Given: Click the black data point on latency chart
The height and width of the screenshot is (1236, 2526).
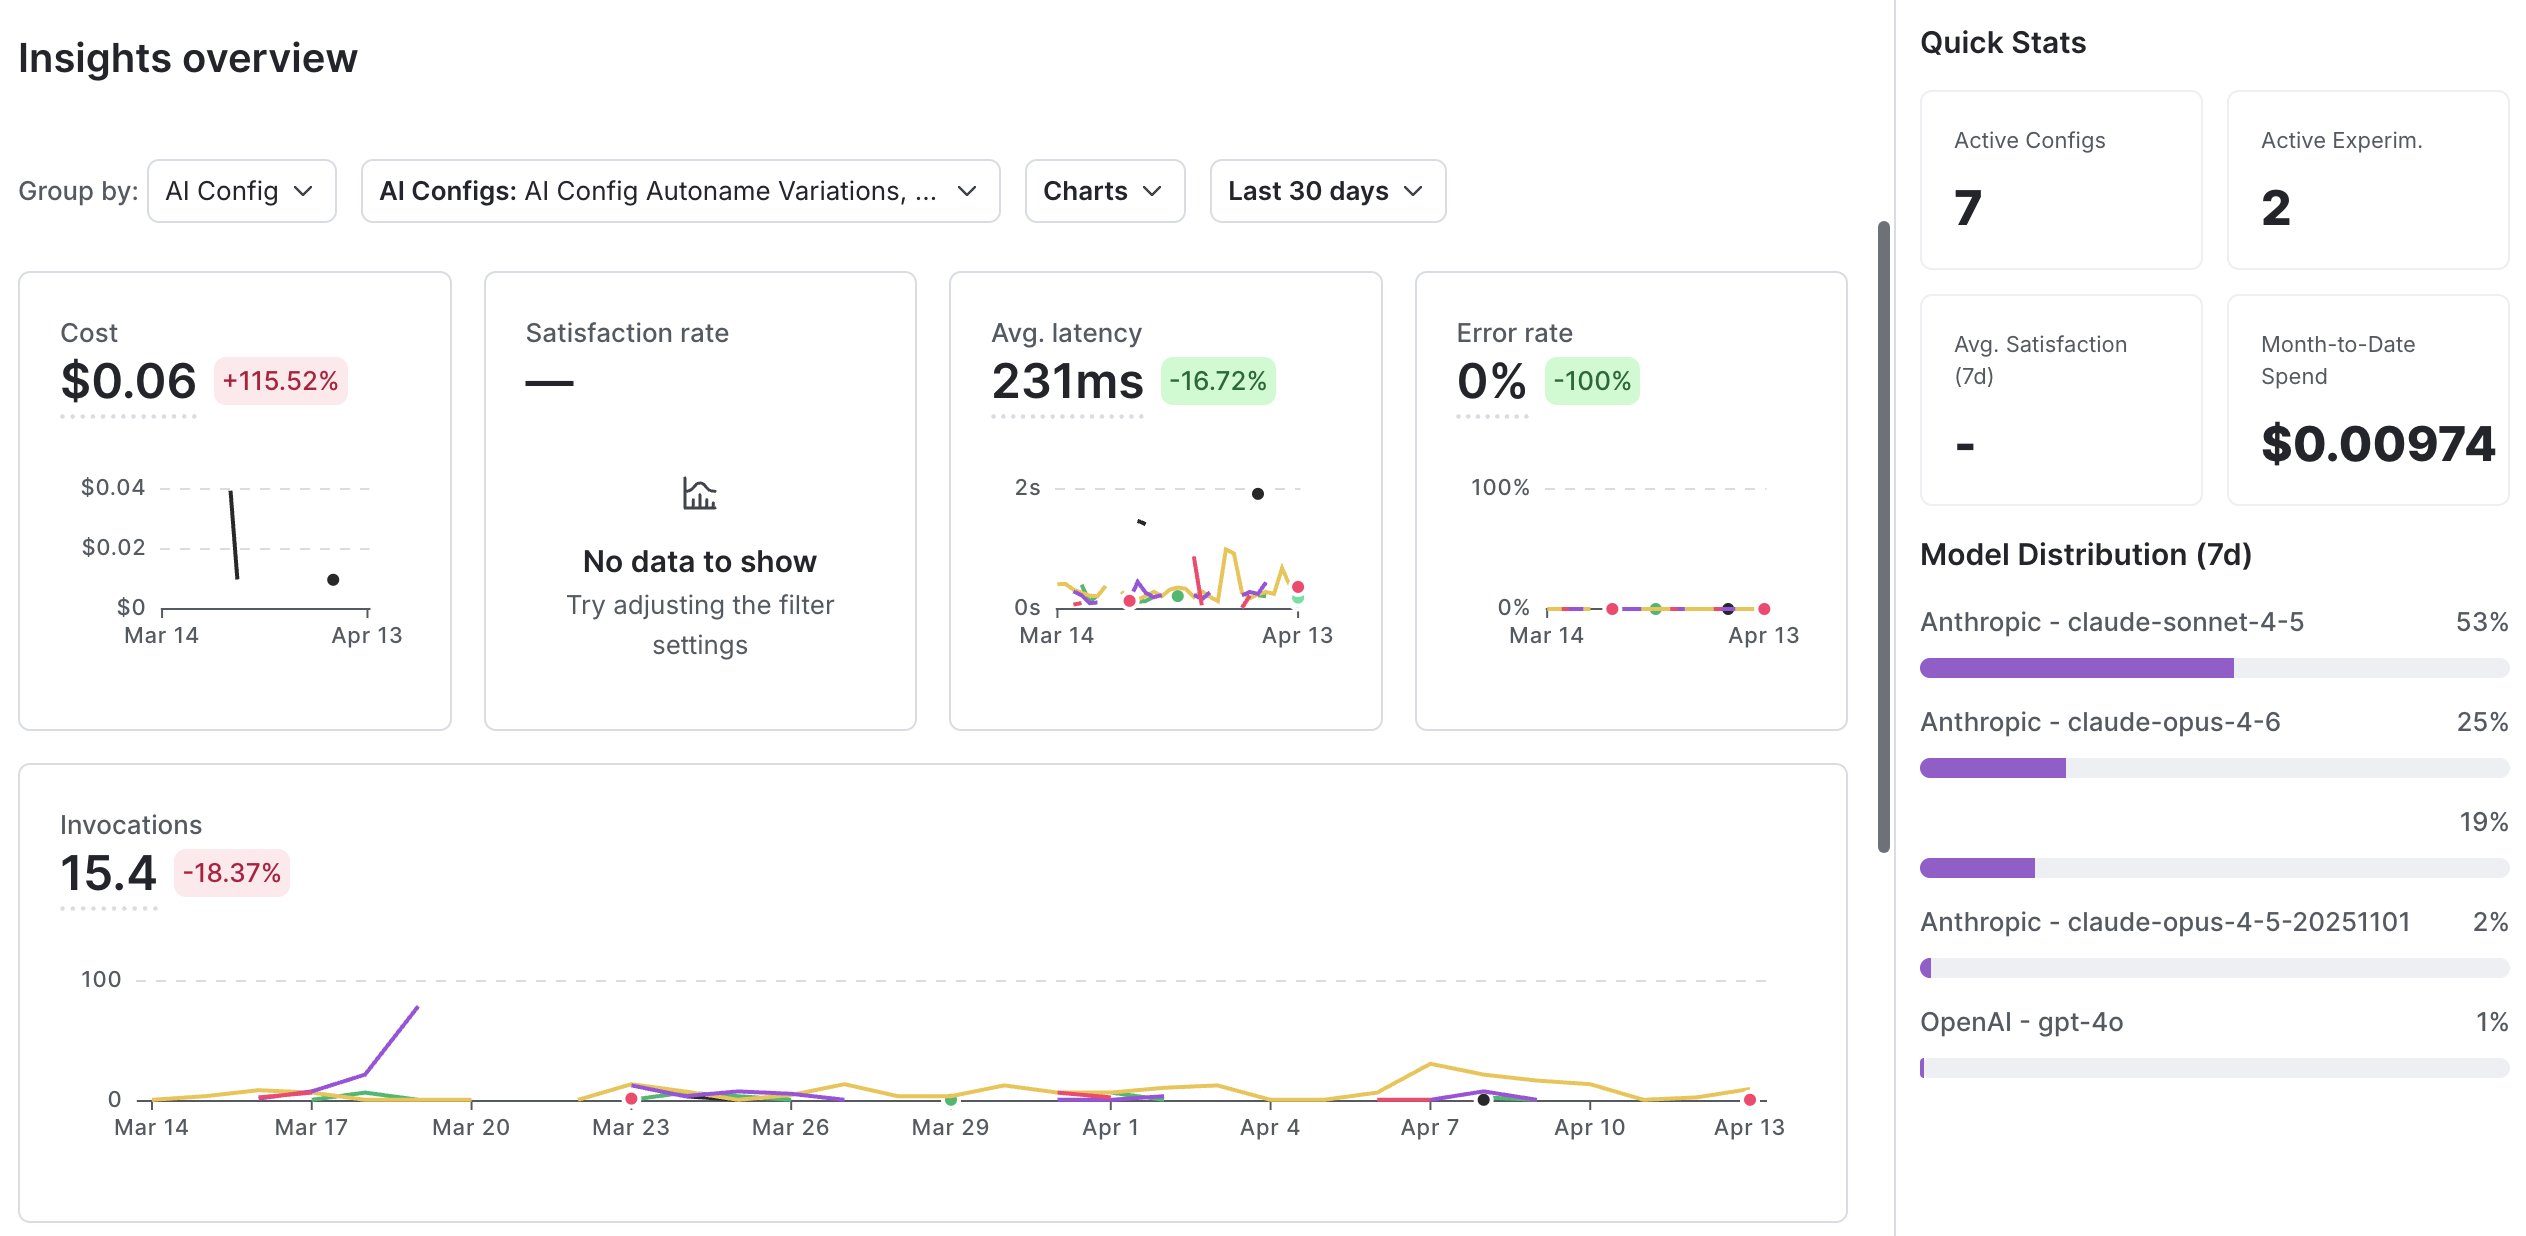Looking at the screenshot, I should click(1257, 493).
